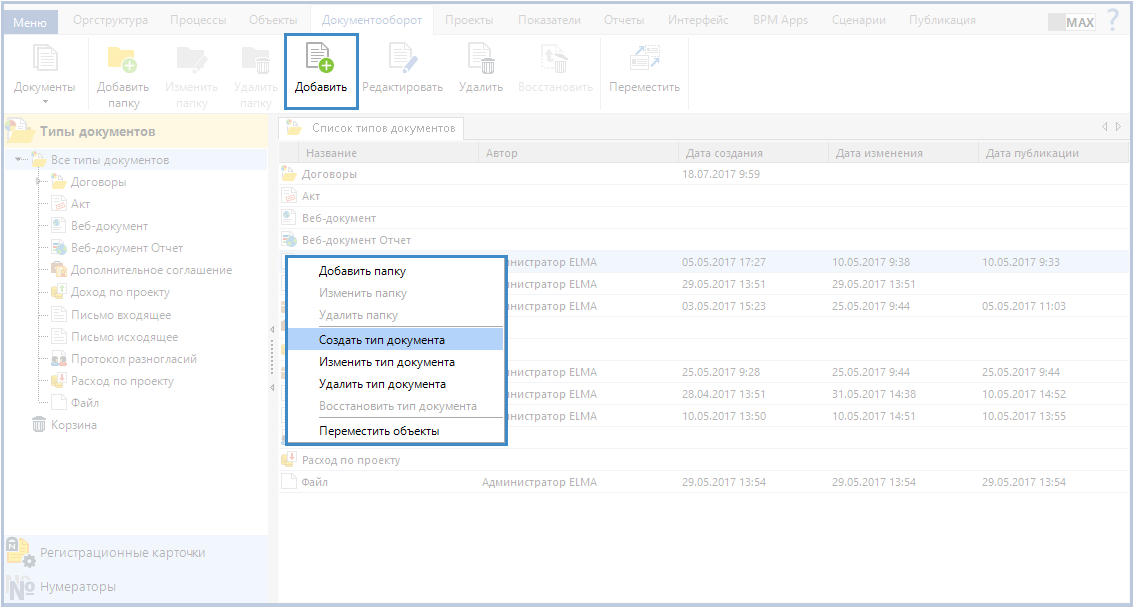Open the Registration cards panel
Image resolution: width=1134 pixels, height=608 pixels.
click(x=122, y=552)
